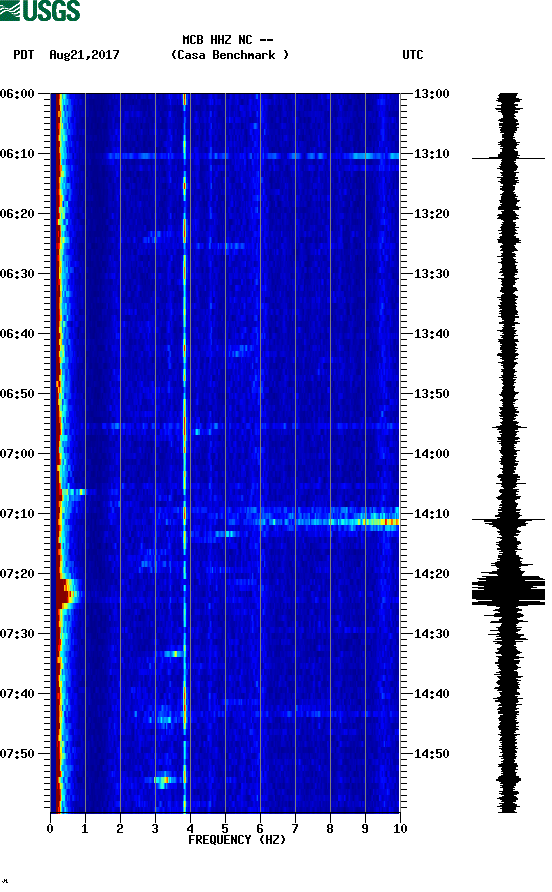Click the 3 Hz frequency tick label
The height and width of the screenshot is (892, 552).
[x=155, y=829]
